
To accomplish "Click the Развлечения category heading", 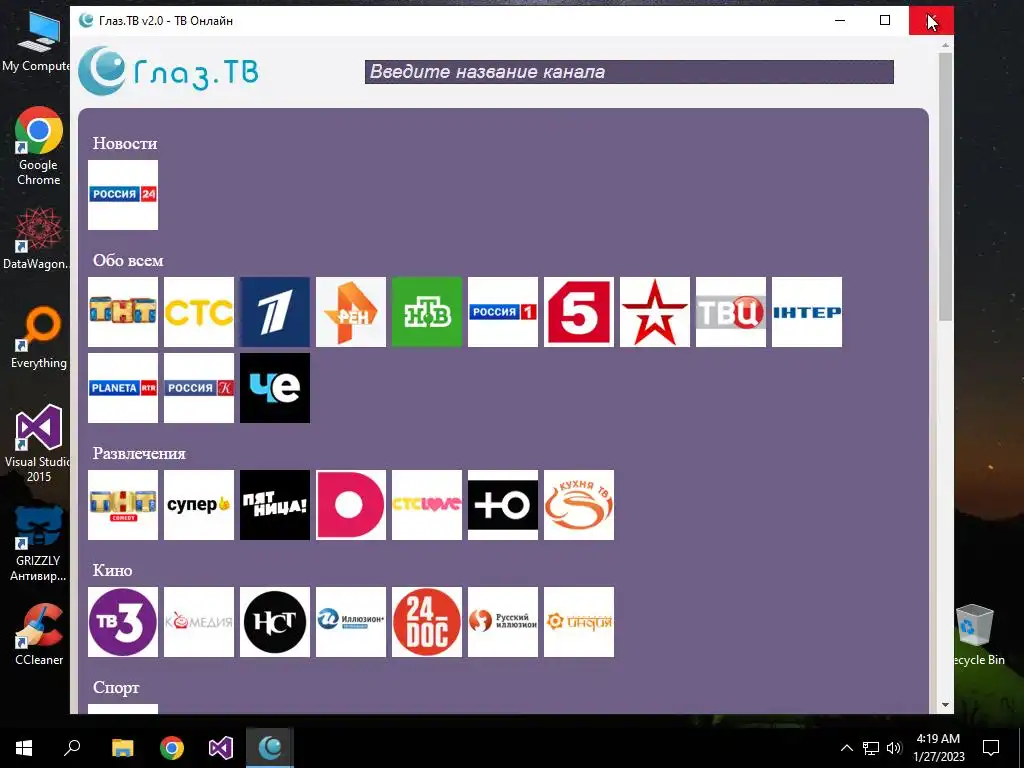I will (x=139, y=453).
